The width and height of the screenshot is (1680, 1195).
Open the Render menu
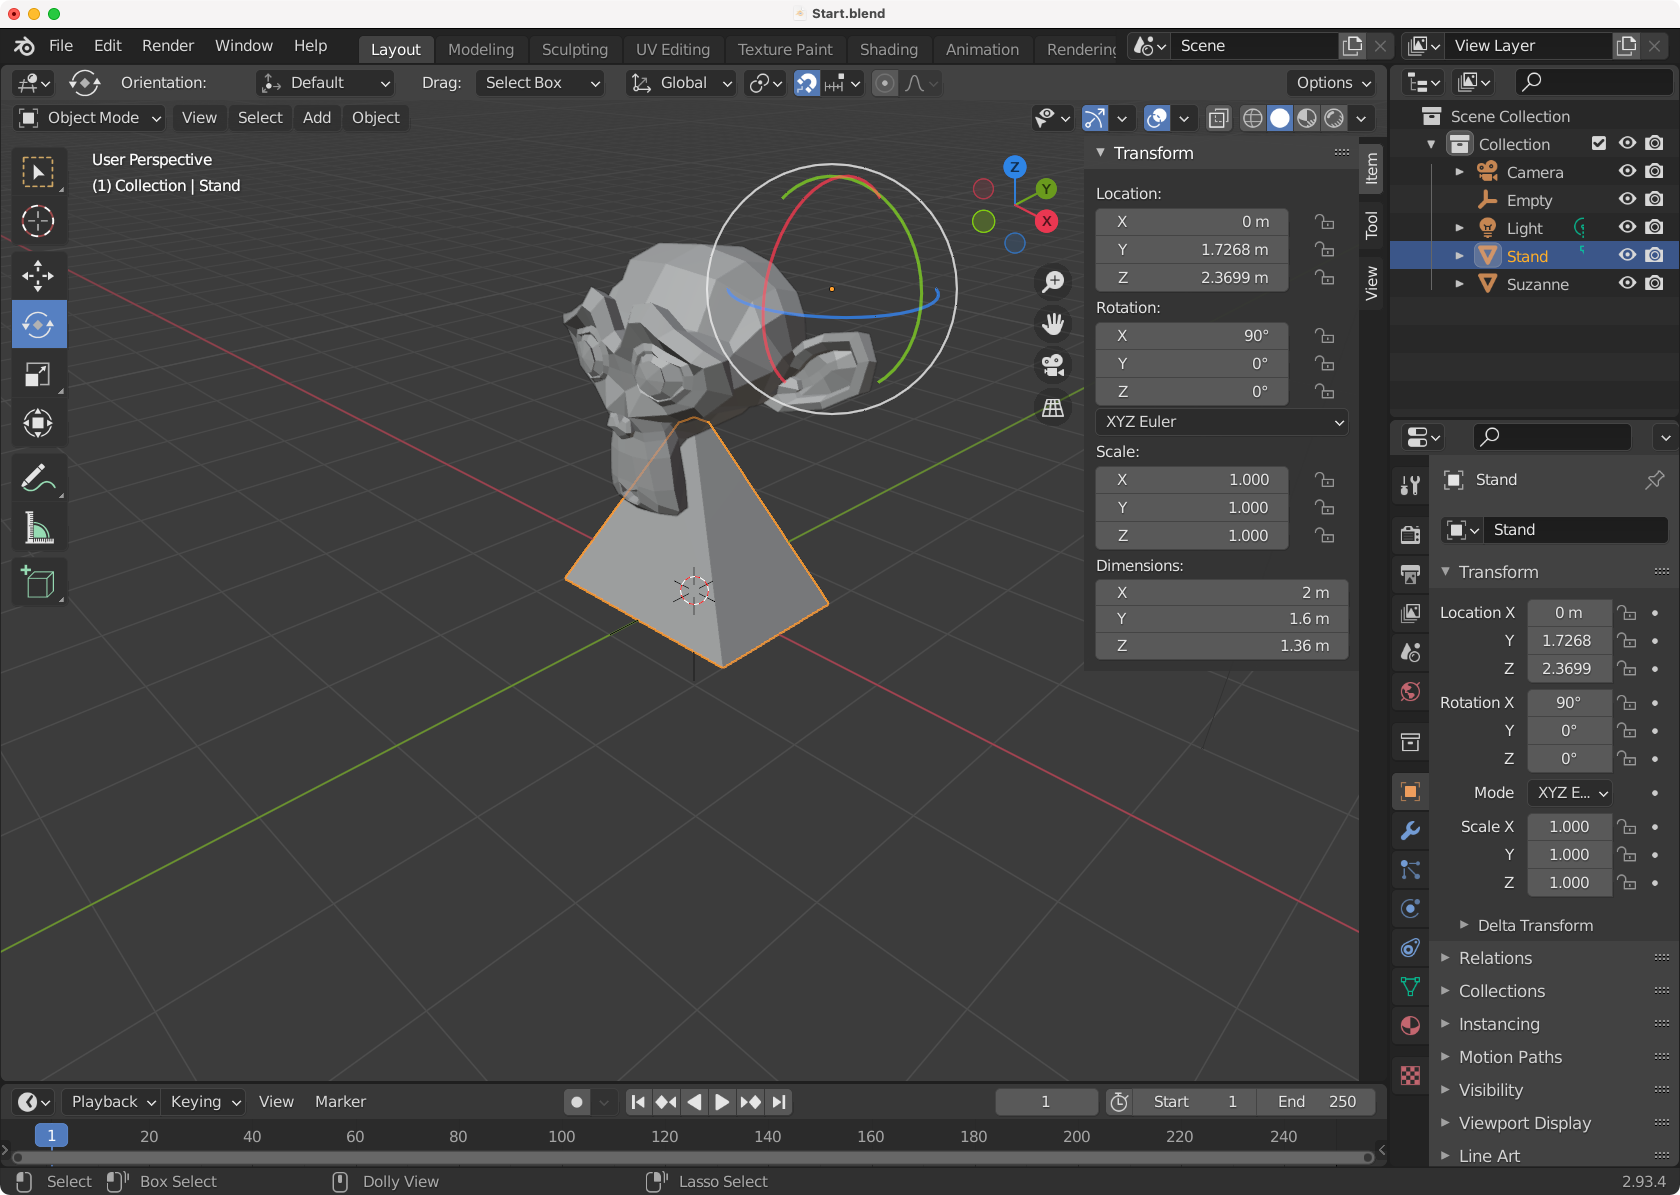coord(167,46)
